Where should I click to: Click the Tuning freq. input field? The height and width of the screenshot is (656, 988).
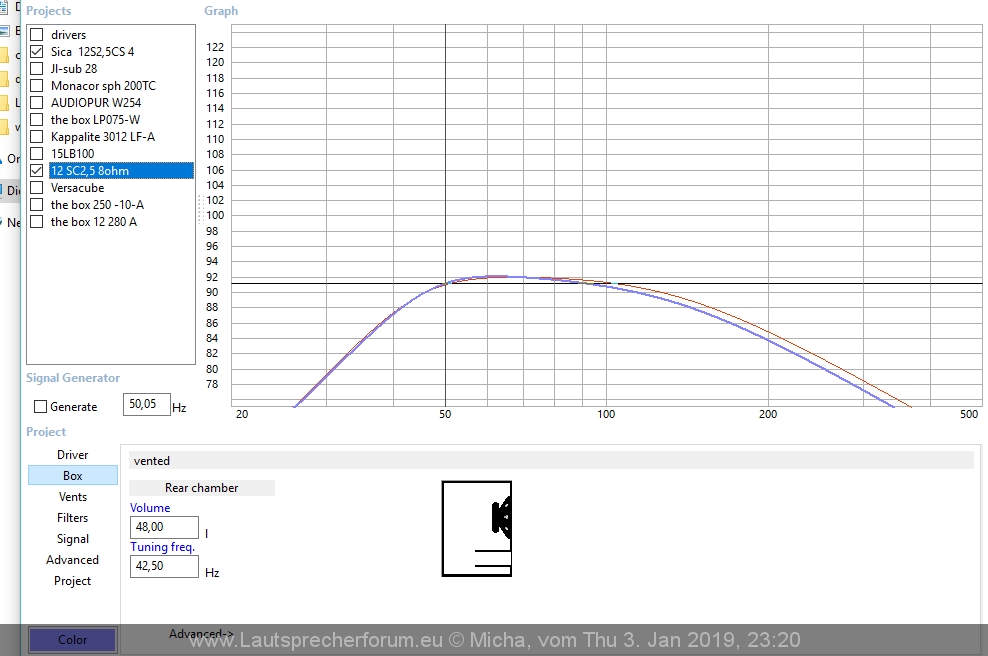164,566
